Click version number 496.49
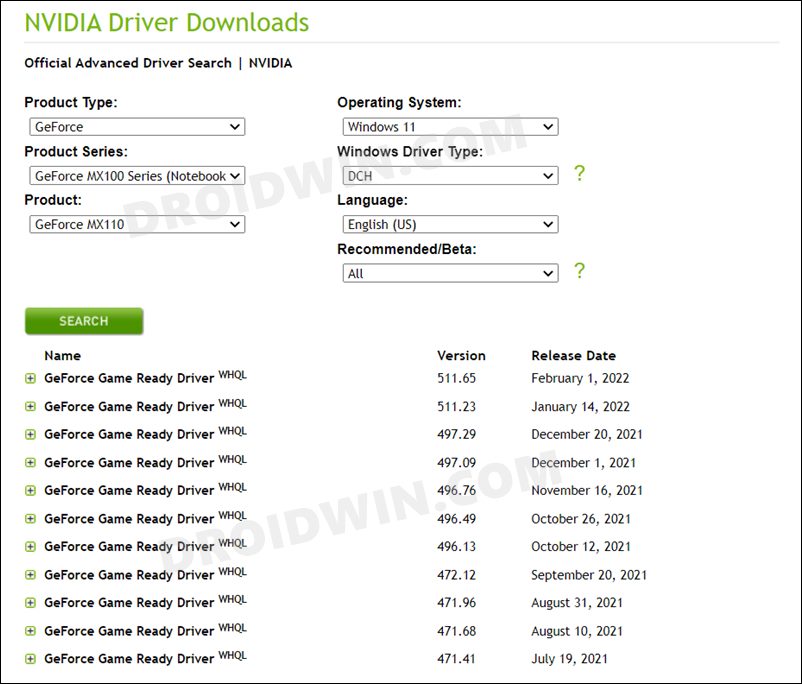Screen dimensions: 802x684 [x=456, y=519]
